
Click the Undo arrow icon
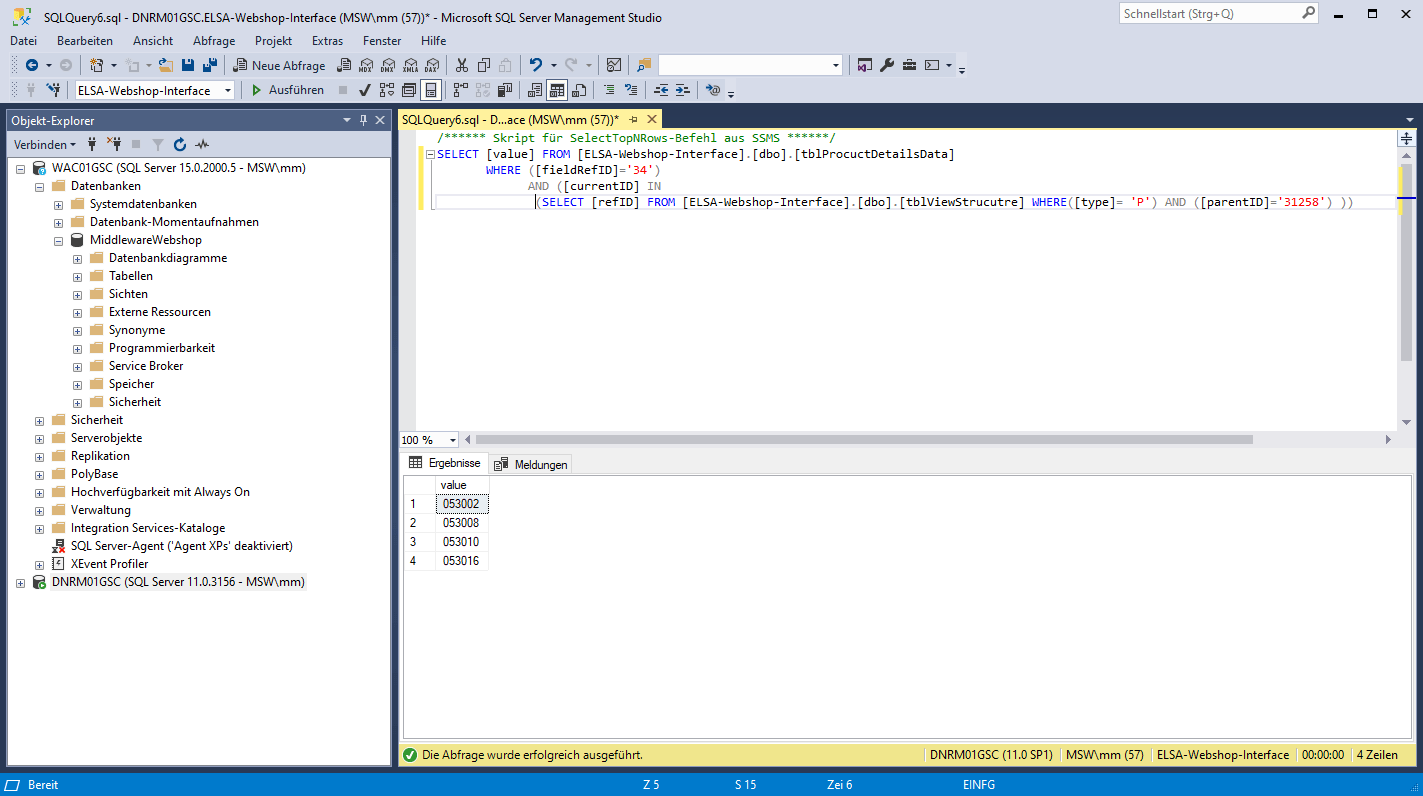point(536,65)
